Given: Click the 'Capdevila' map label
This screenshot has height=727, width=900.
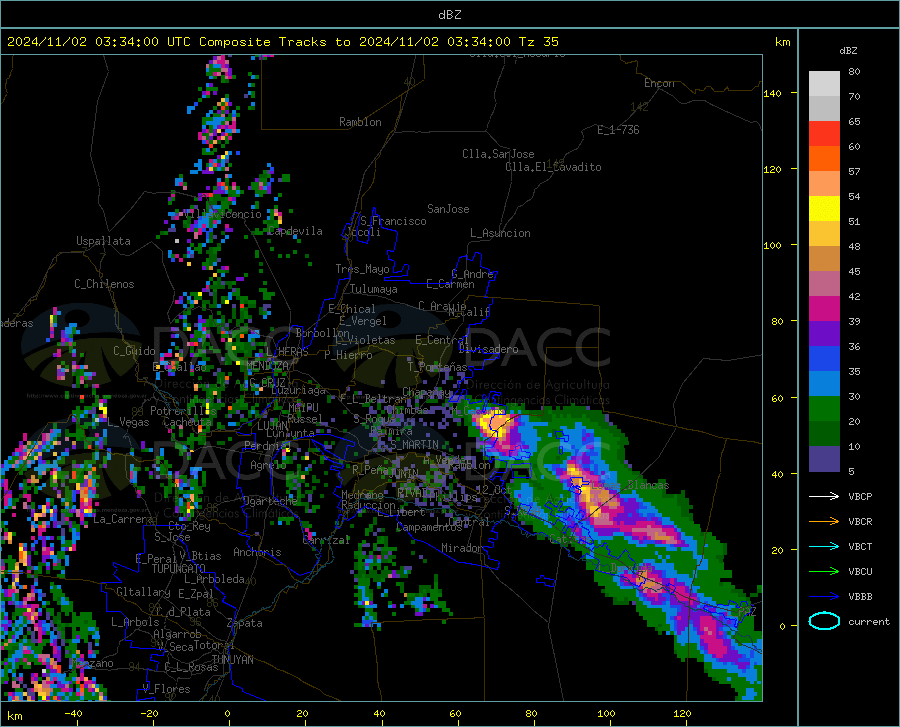Looking at the screenshot, I should coord(295,231).
